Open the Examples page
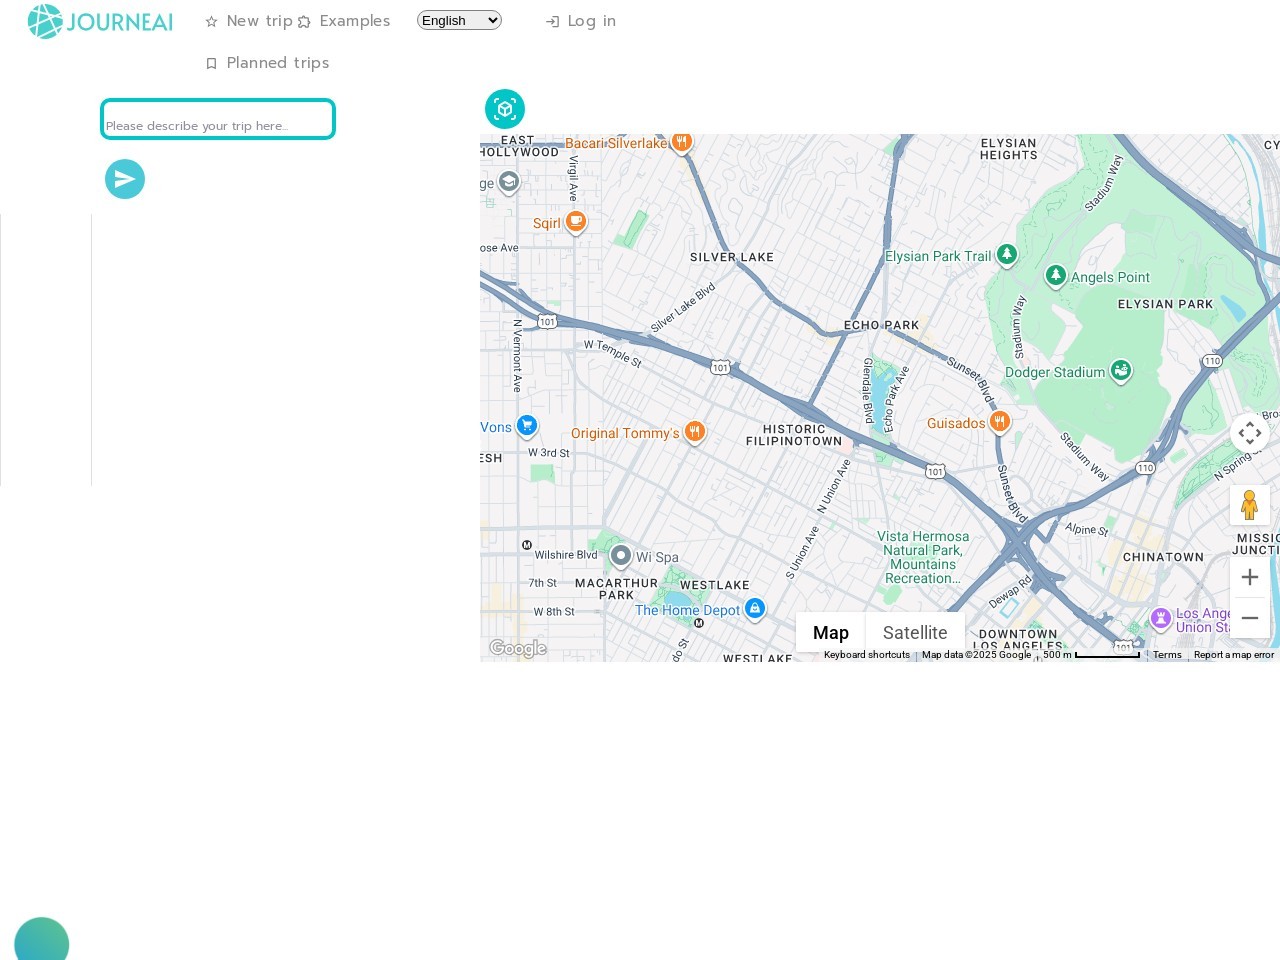 pos(344,21)
